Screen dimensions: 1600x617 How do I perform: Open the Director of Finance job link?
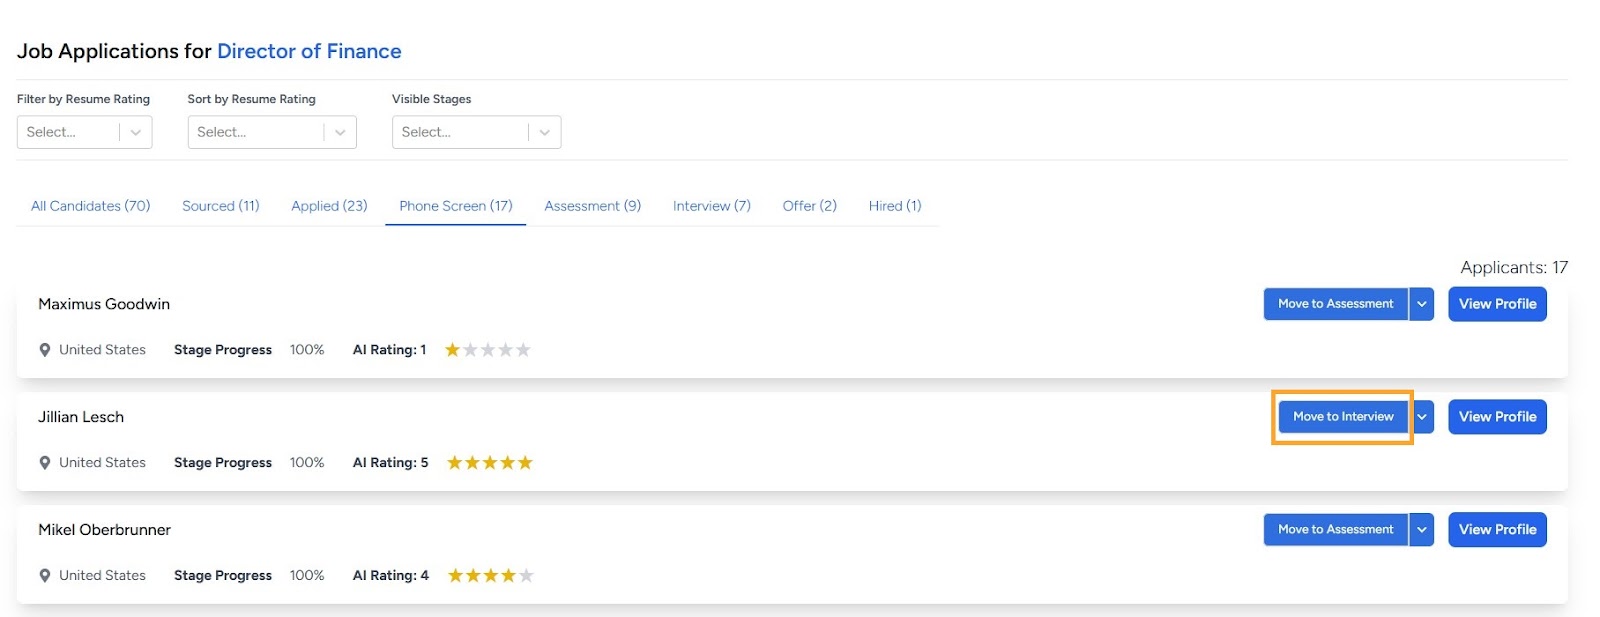point(309,51)
